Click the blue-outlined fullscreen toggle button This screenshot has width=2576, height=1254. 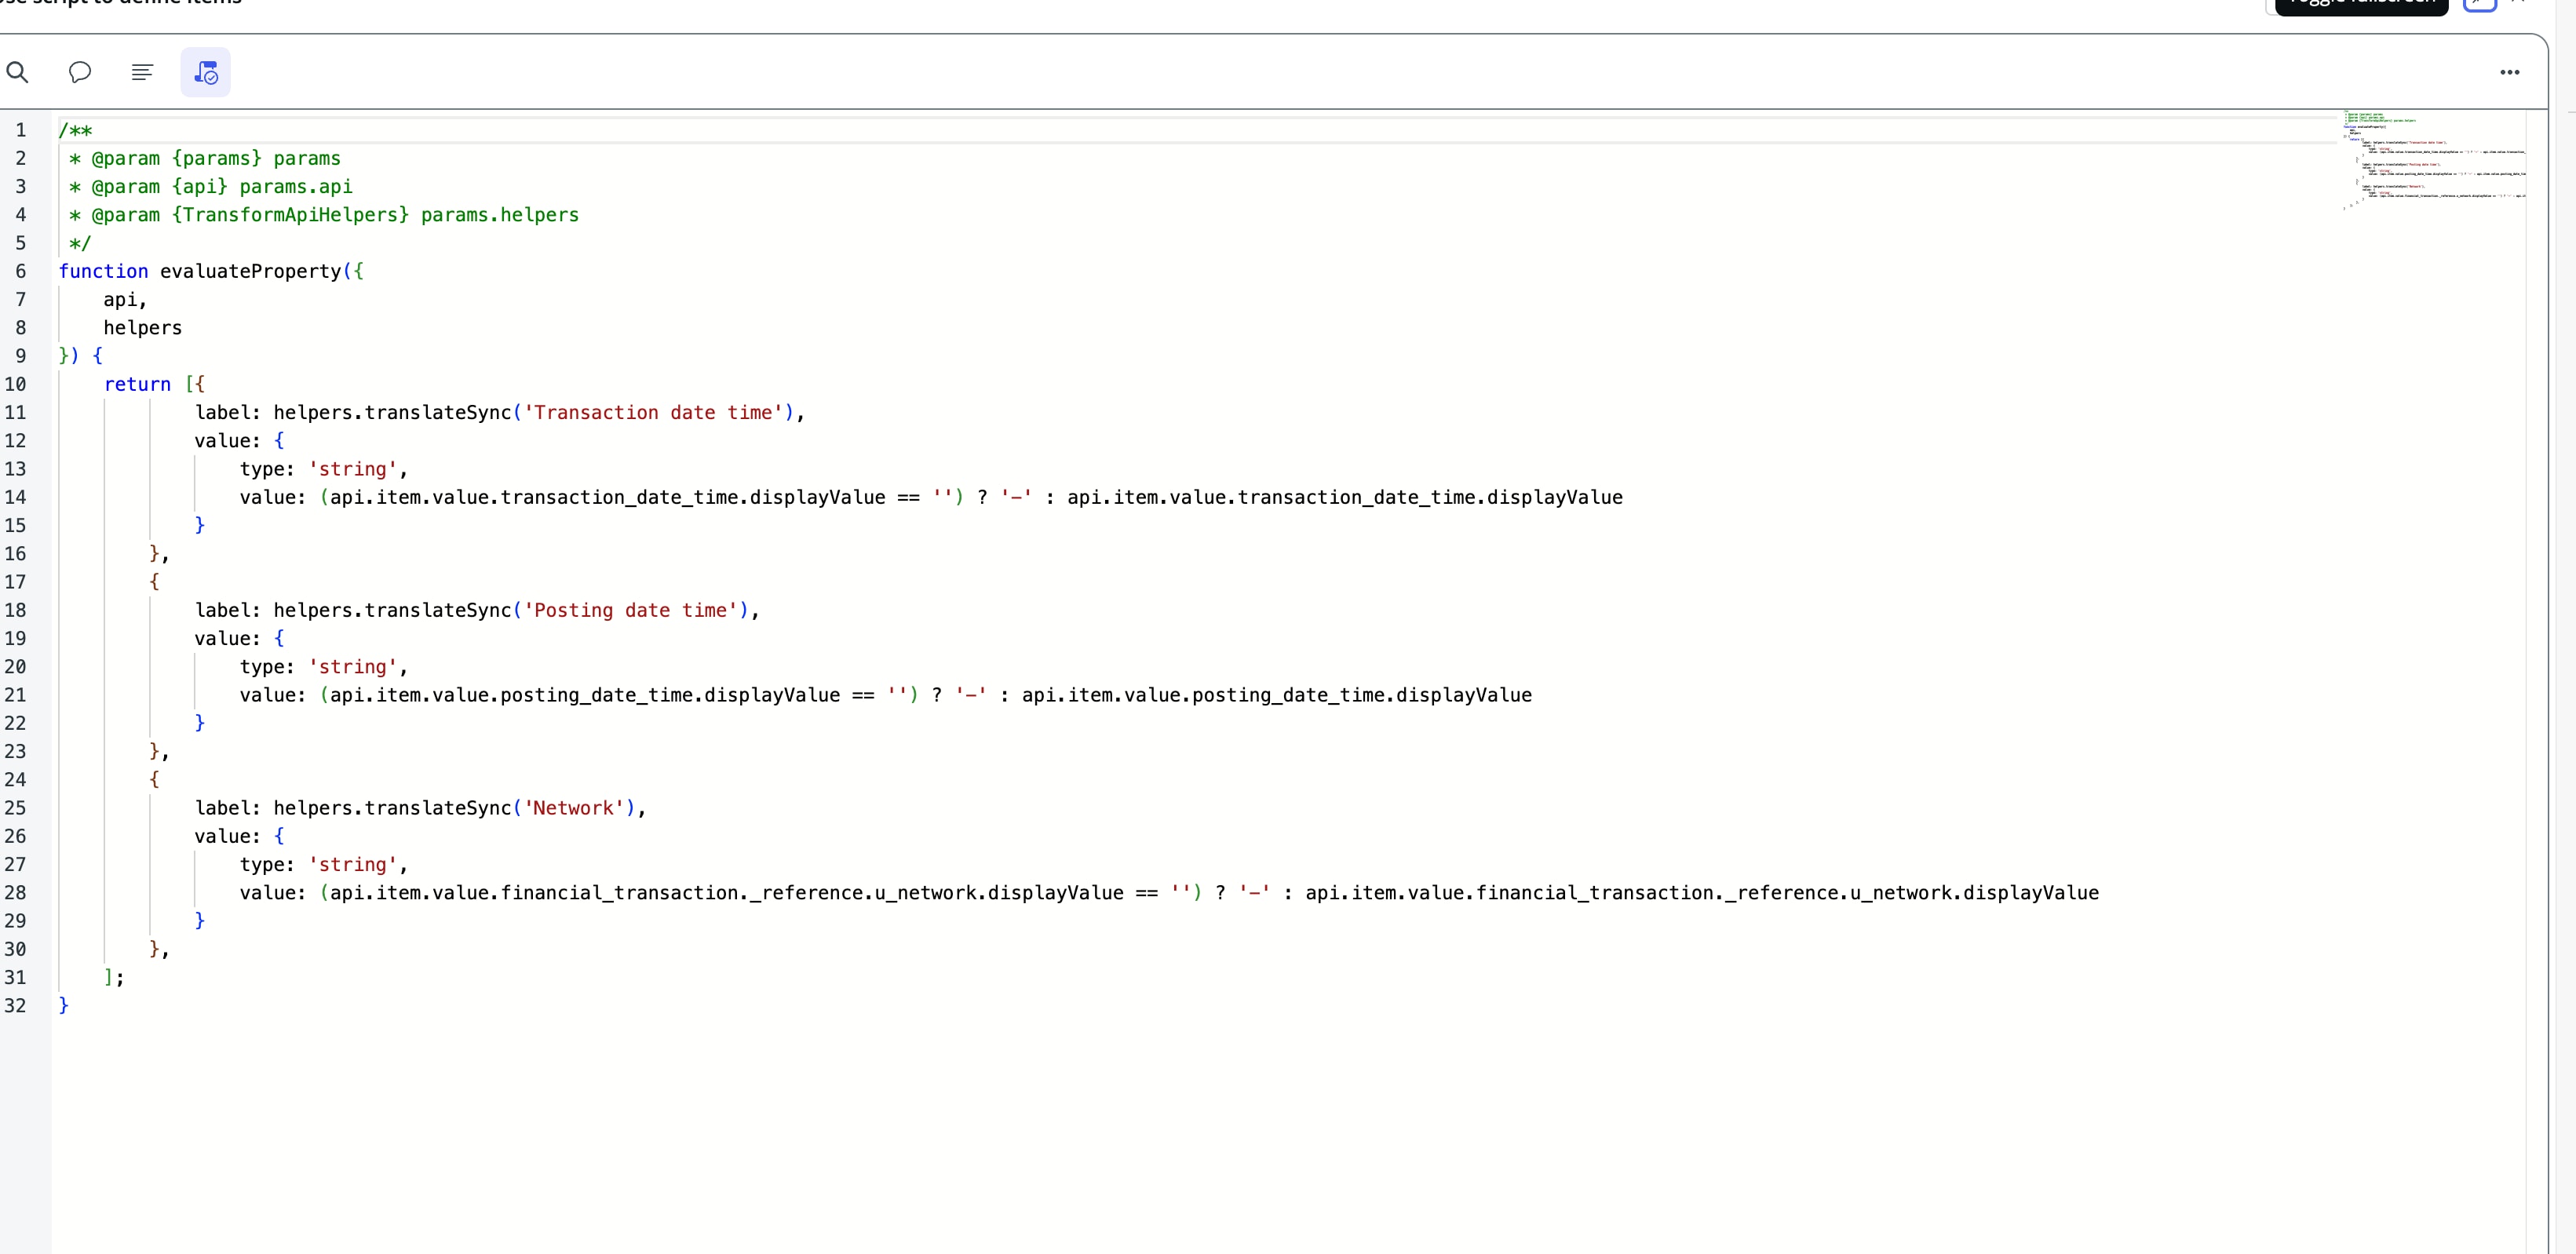2479,4
